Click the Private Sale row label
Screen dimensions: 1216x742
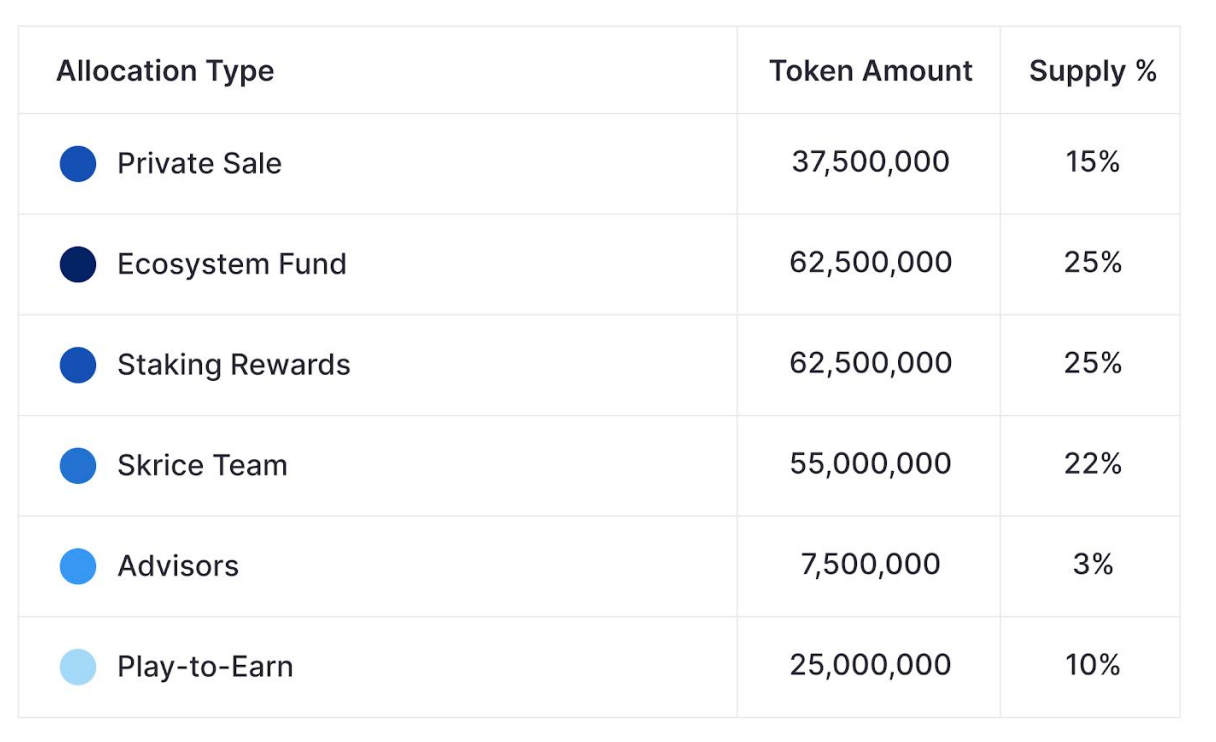[x=199, y=164]
